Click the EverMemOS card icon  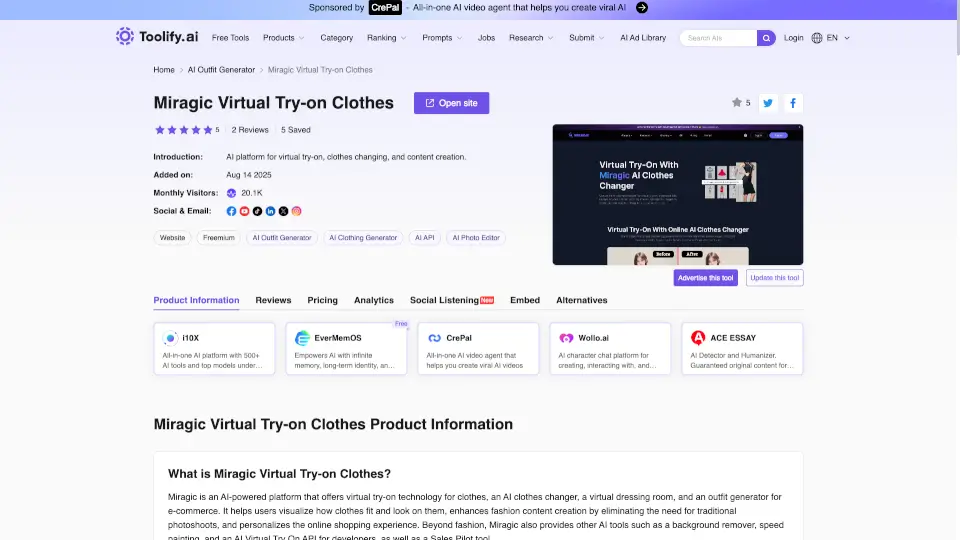pyautogui.click(x=302, y=338)
